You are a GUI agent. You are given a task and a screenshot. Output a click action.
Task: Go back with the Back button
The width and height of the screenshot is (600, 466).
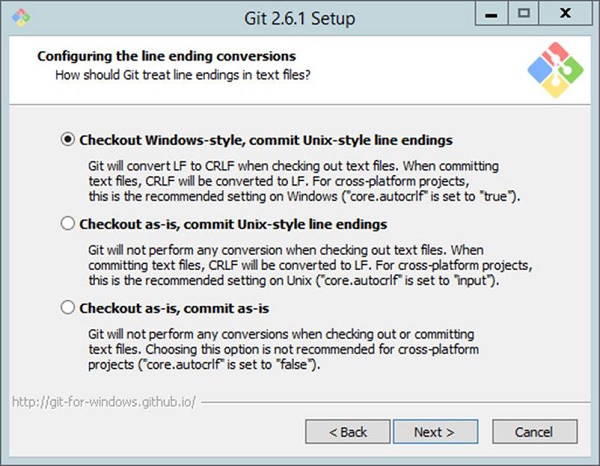(348, 432)
